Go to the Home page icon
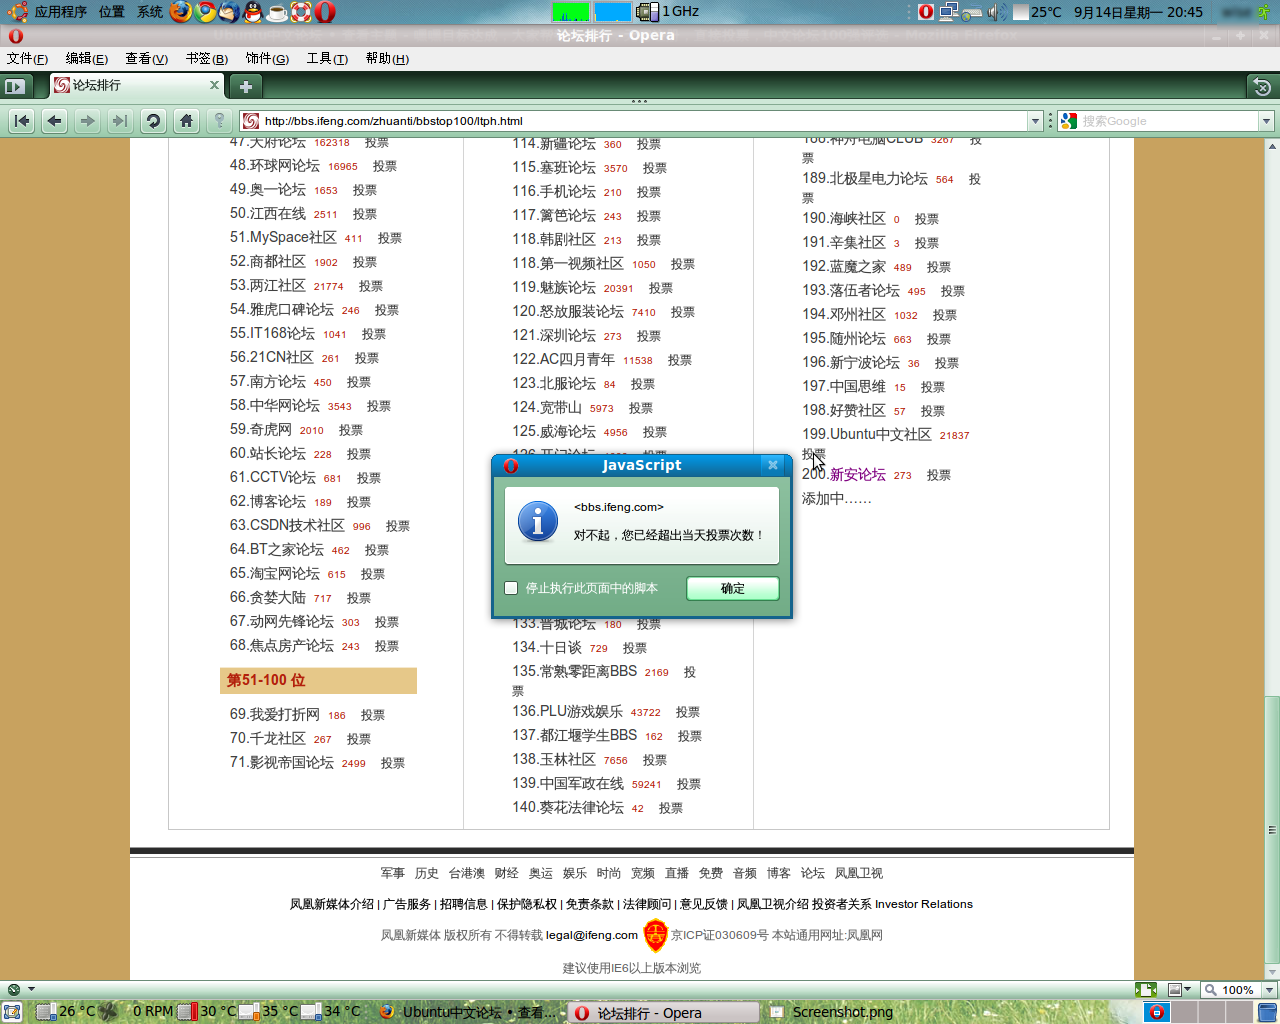 point(186,121)
